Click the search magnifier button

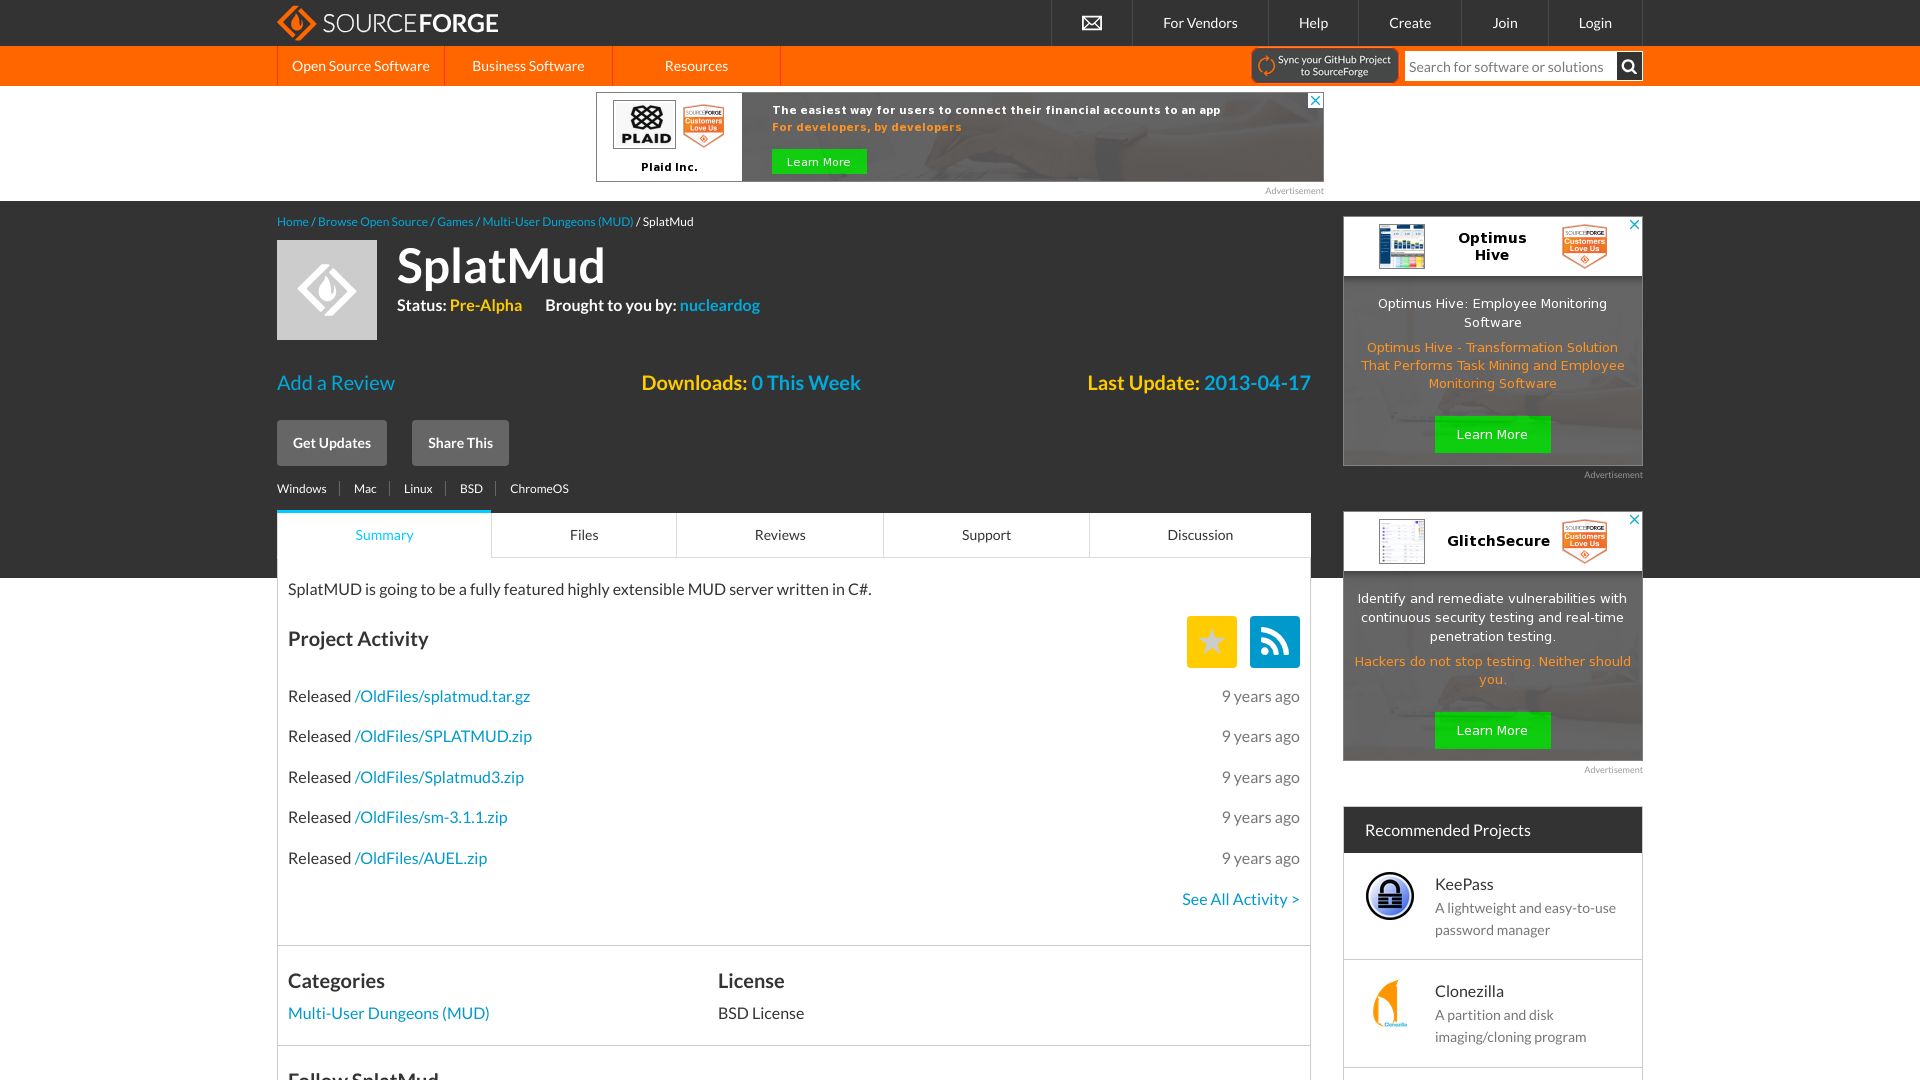click(x=1629, y=67)
